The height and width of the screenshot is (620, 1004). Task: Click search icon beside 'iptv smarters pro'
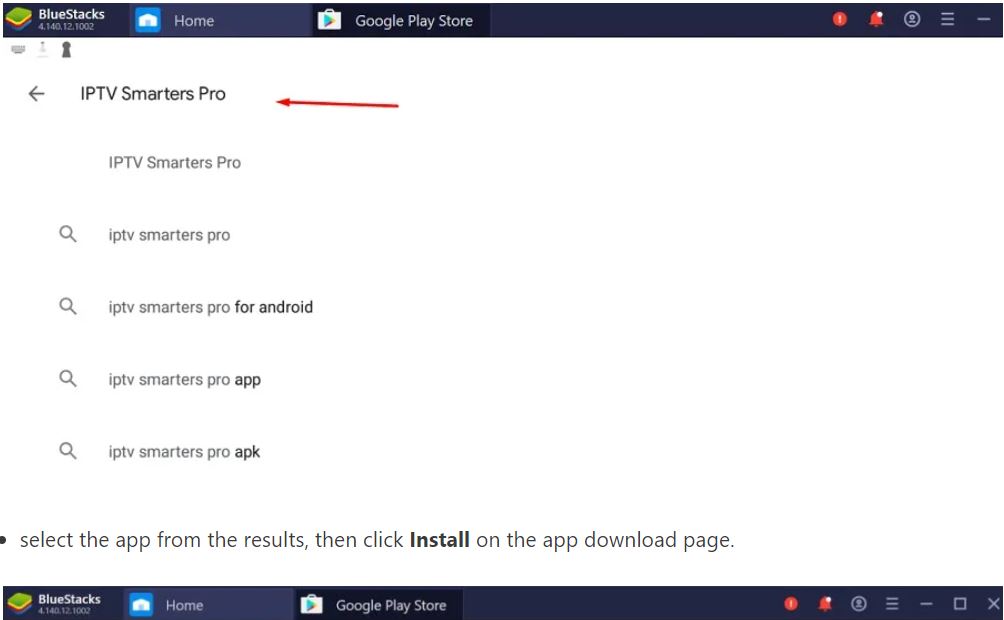(68, 234)
